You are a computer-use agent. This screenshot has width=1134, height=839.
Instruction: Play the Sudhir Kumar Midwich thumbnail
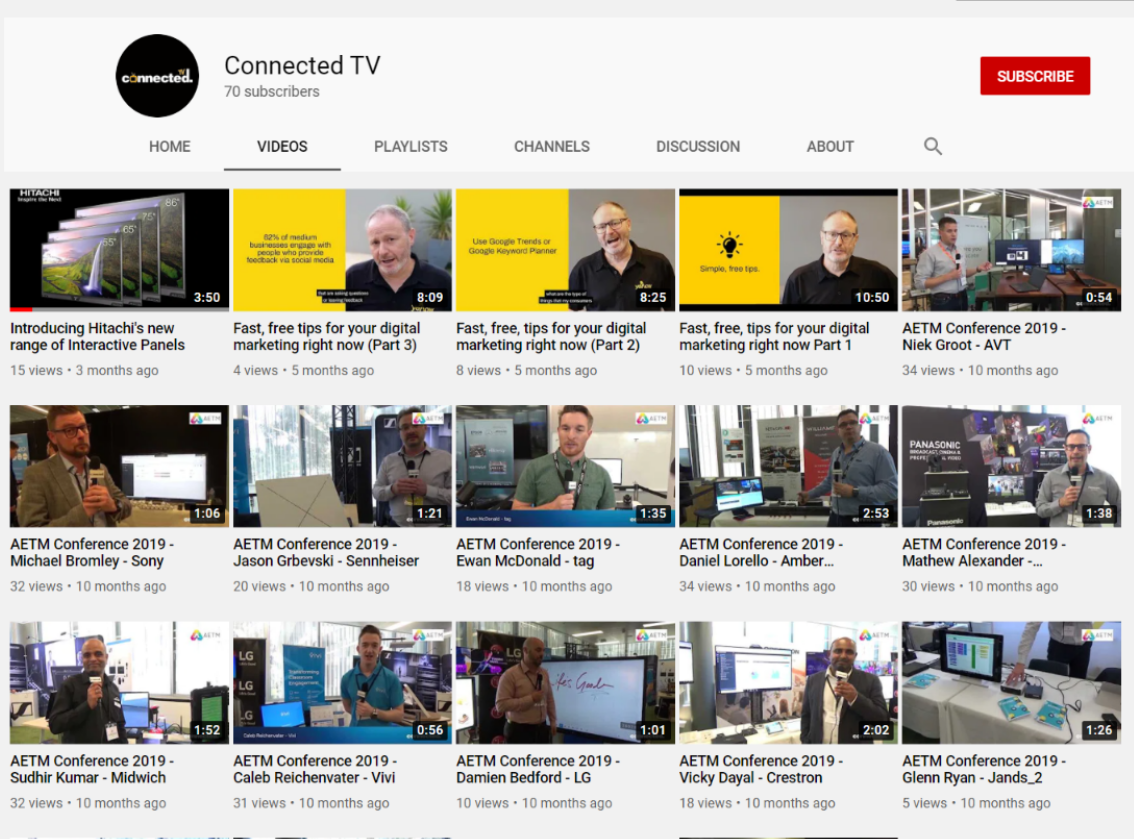point(119,683)
